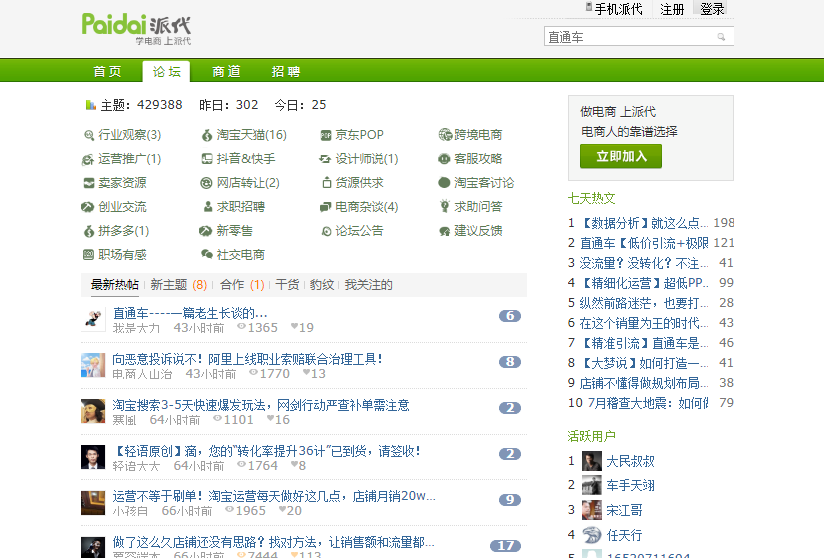
Task: Open the 注册 link in header
Action: (672, 9)
